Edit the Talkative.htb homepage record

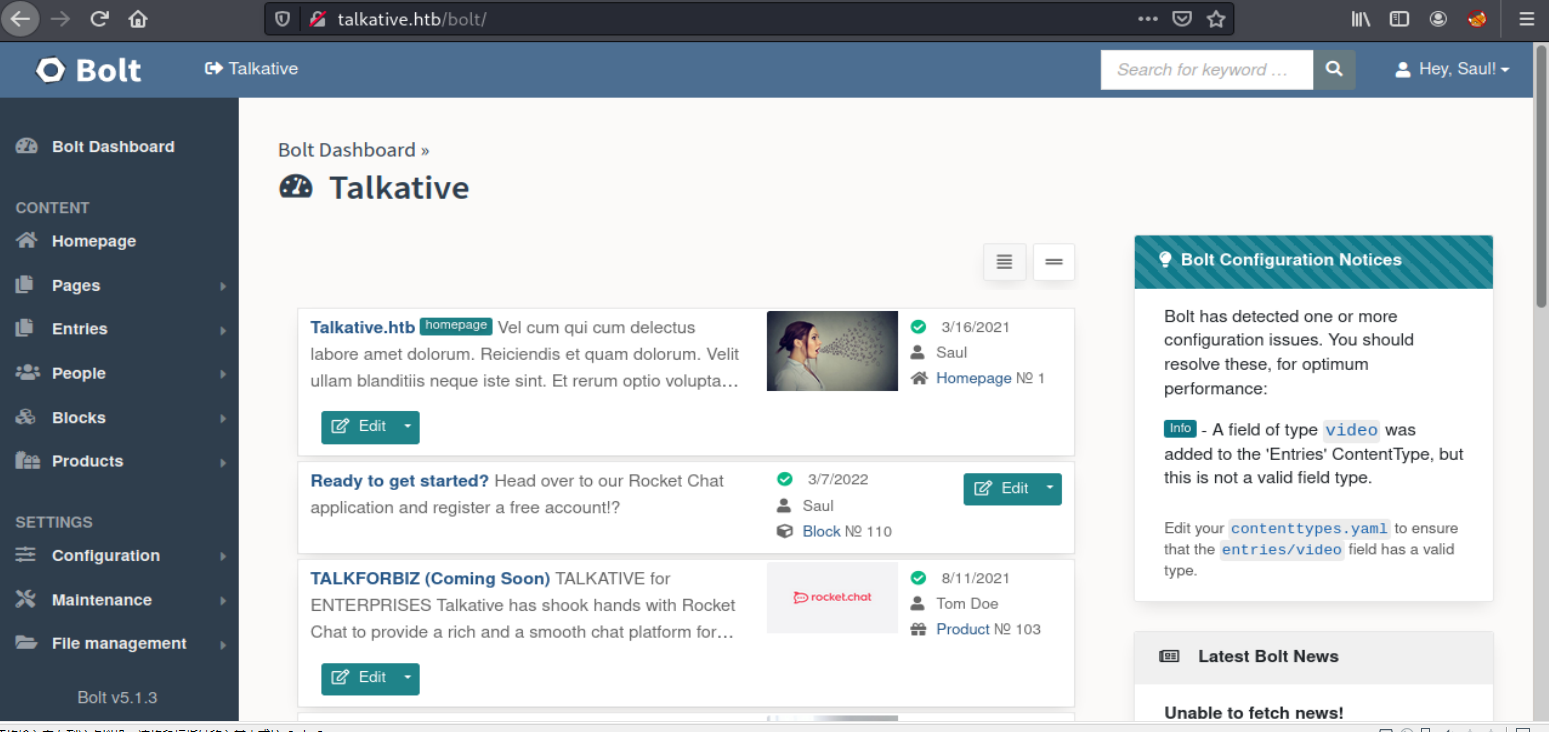click(359, 427)
